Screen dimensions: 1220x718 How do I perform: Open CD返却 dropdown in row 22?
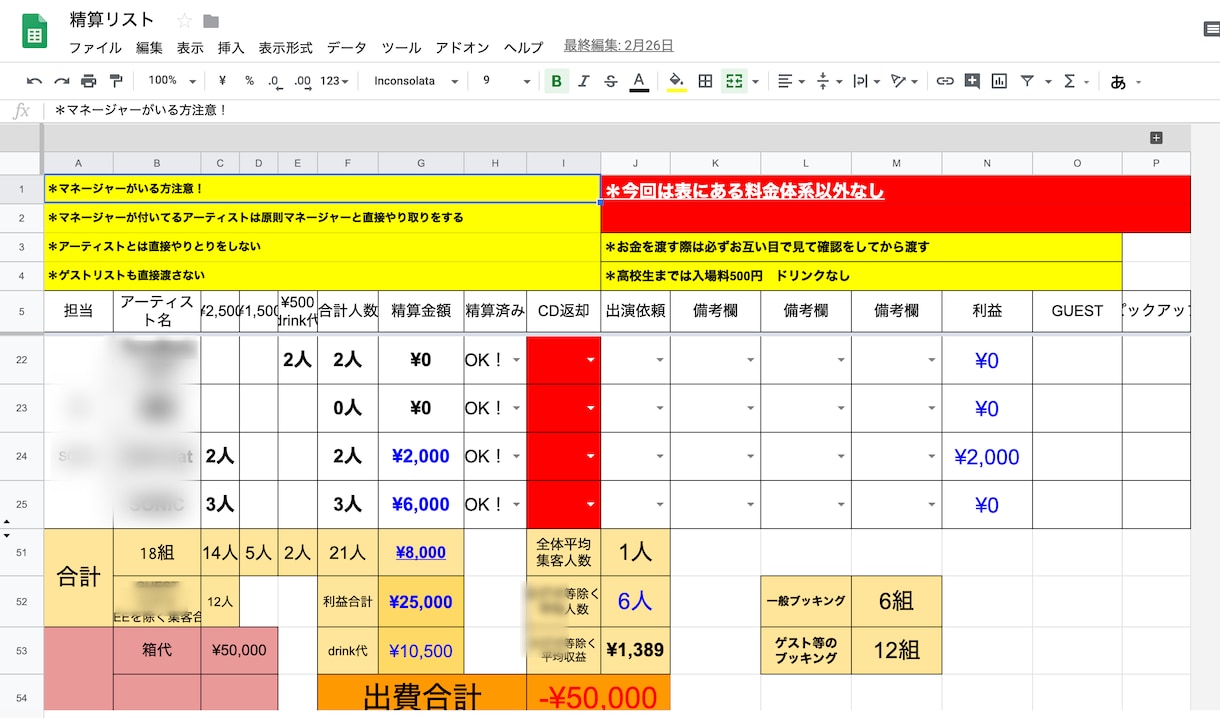591,360
